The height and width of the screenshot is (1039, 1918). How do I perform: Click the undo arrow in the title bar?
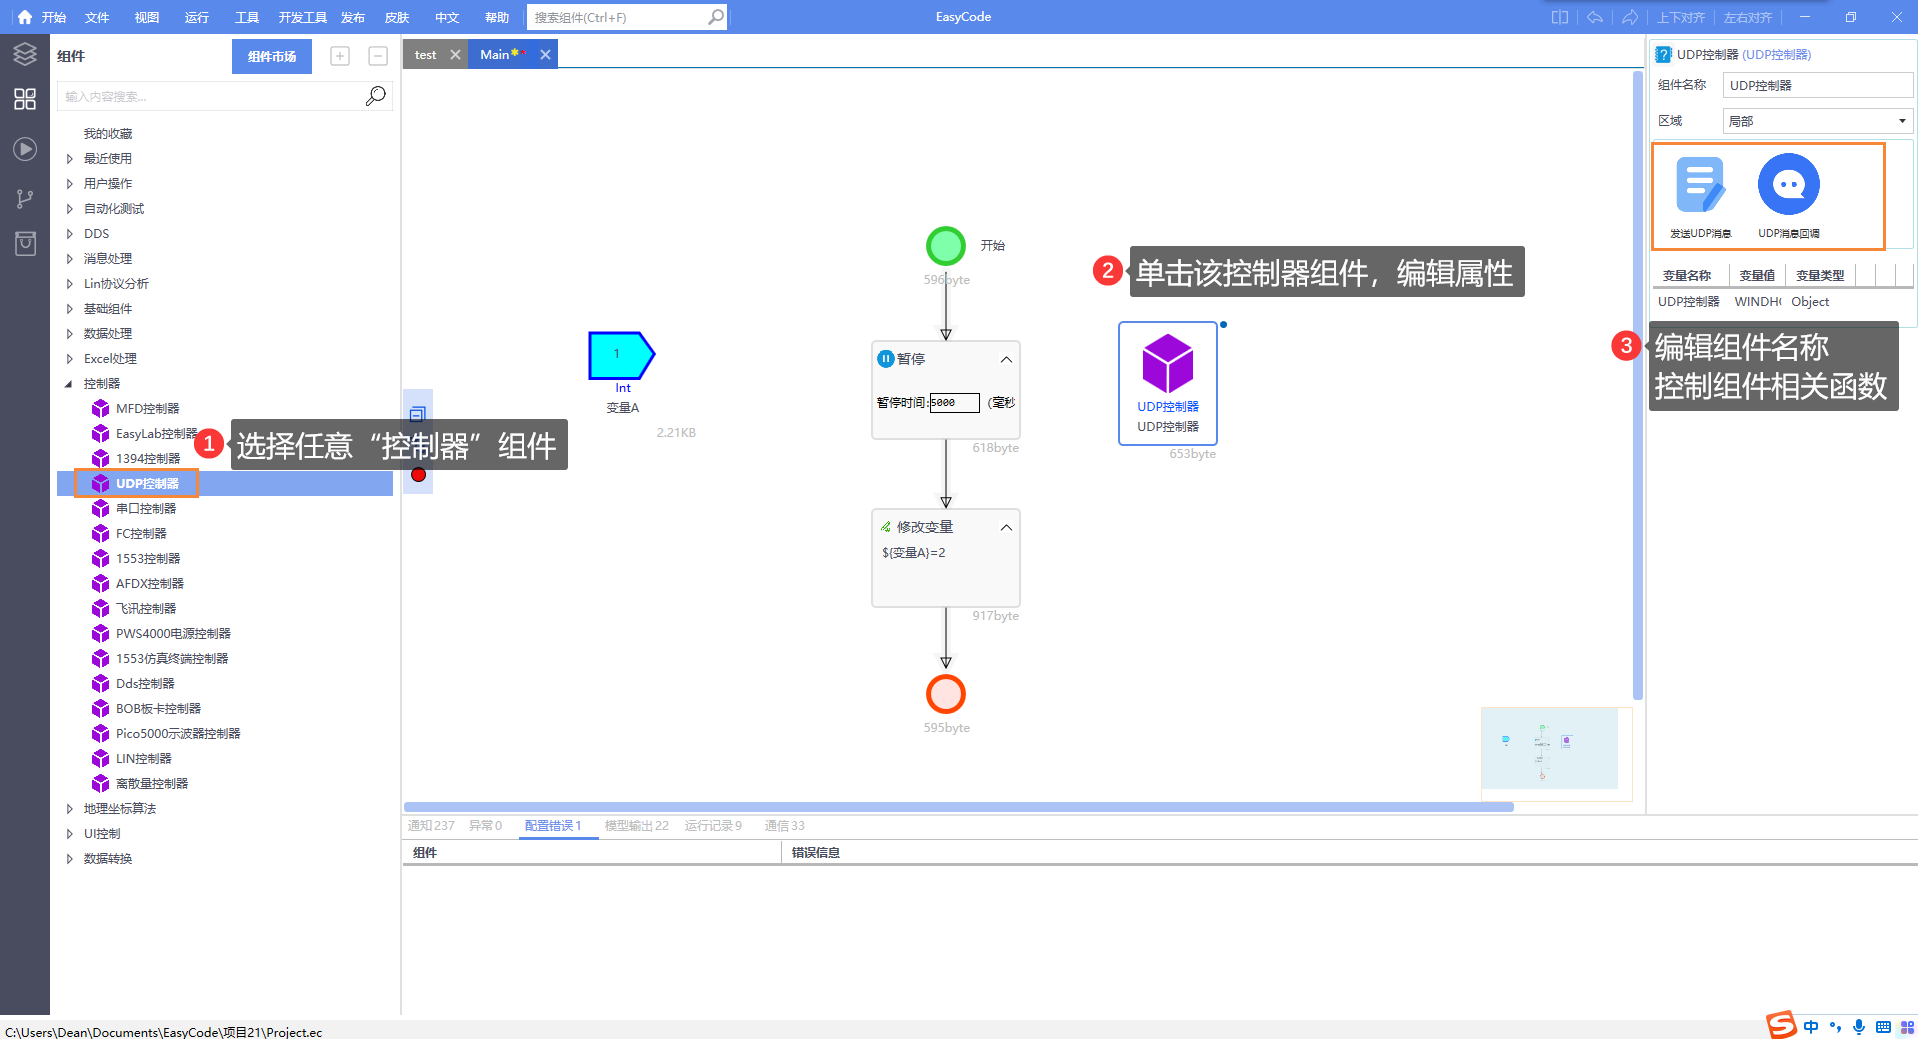[1595, 17]
